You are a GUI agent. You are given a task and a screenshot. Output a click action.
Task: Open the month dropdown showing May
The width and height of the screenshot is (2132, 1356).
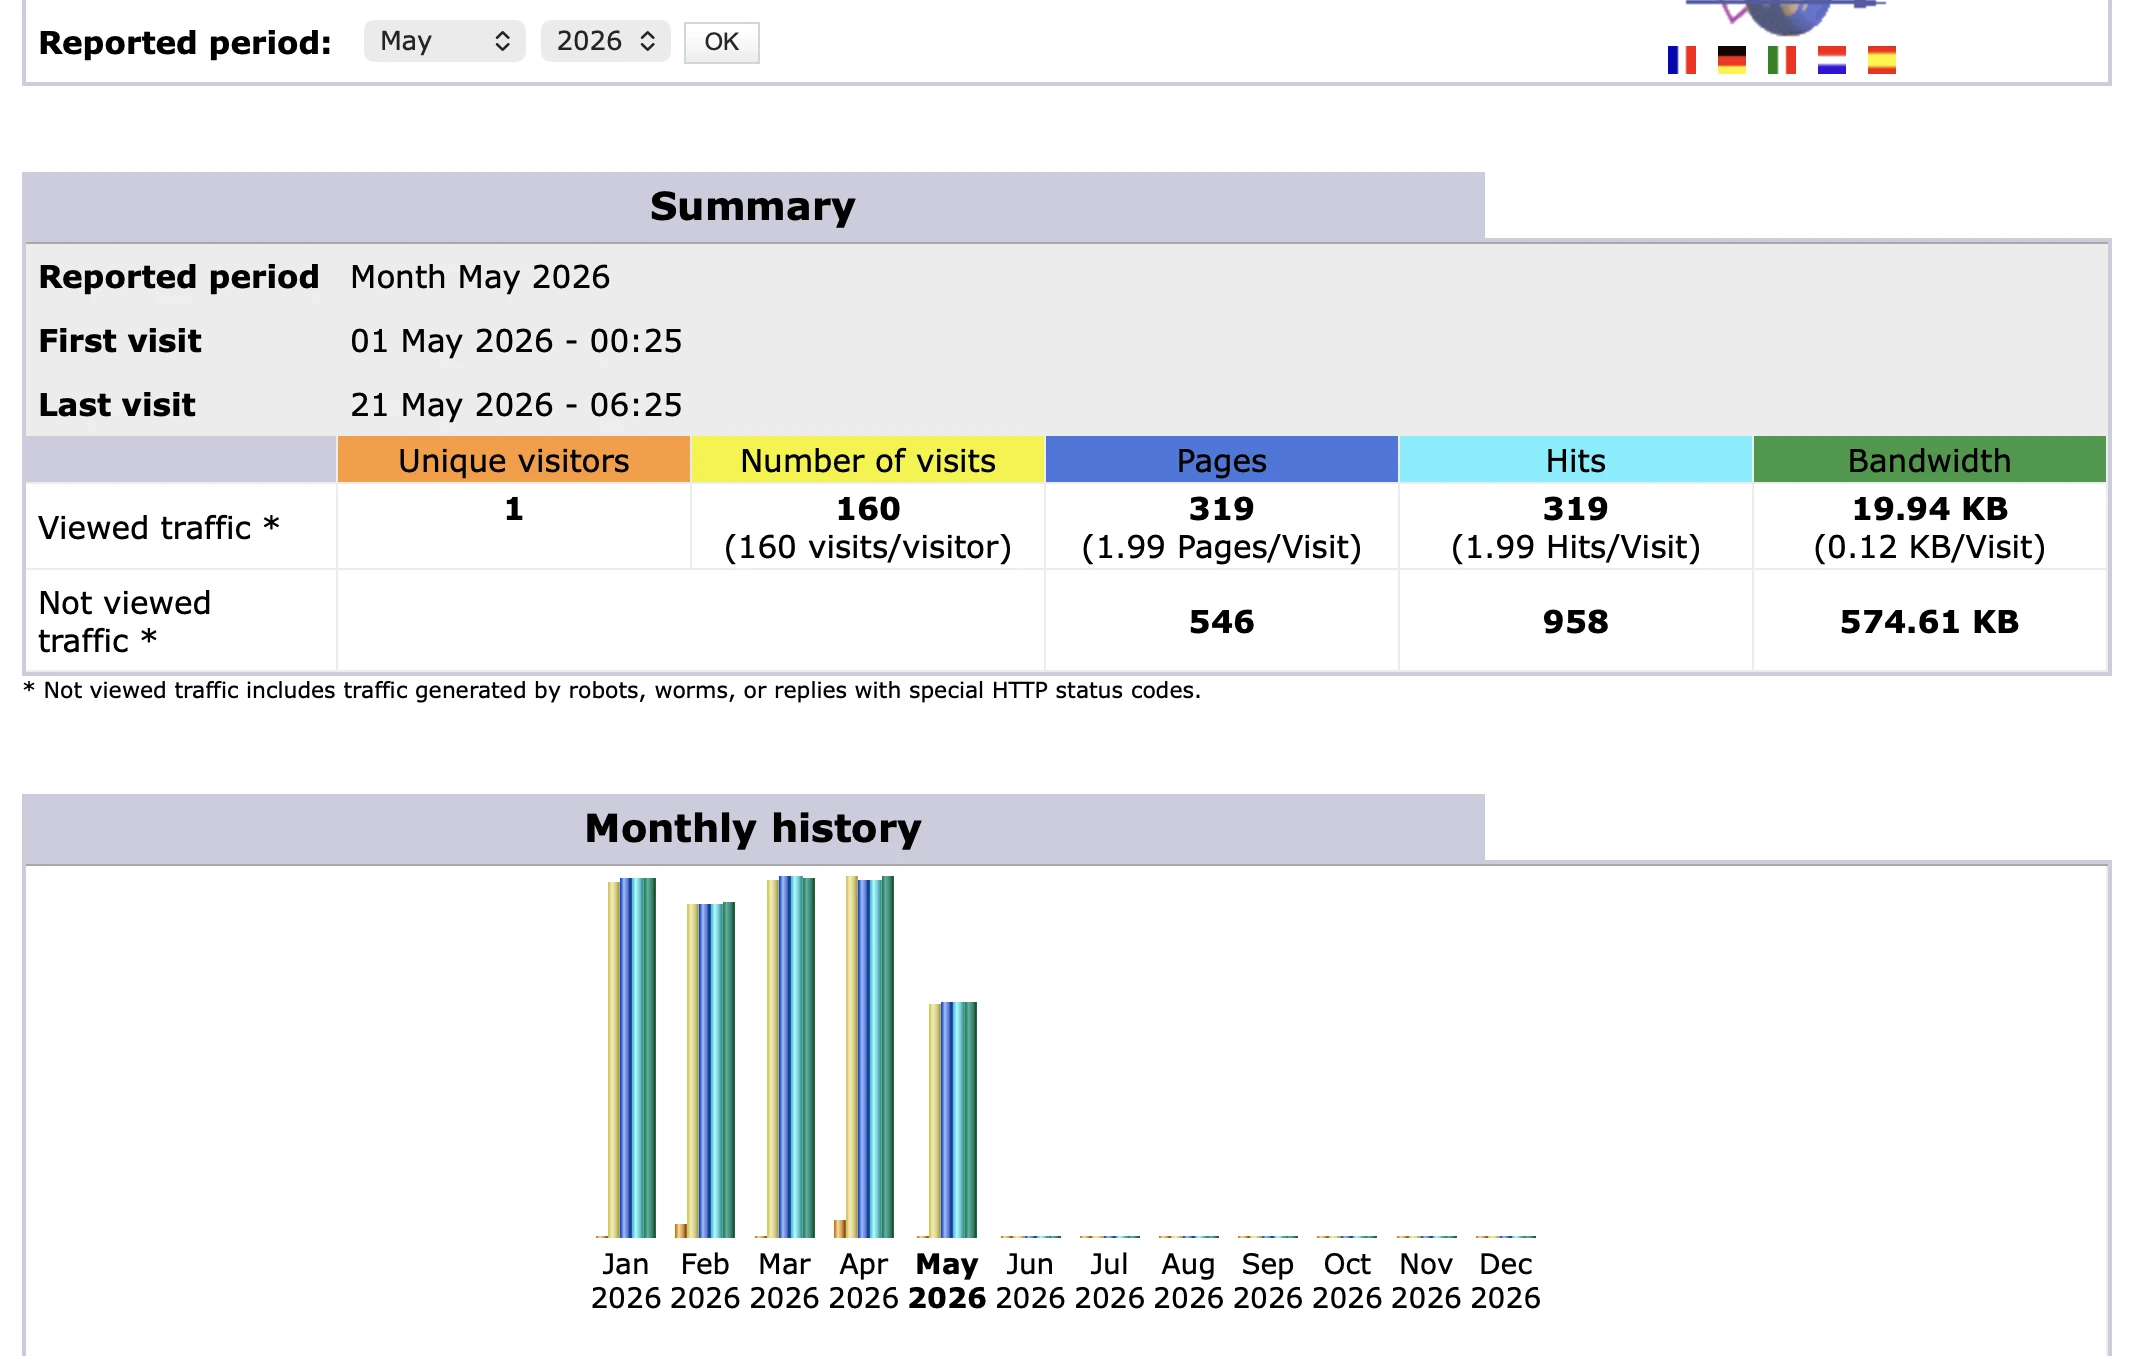point(444,41)
